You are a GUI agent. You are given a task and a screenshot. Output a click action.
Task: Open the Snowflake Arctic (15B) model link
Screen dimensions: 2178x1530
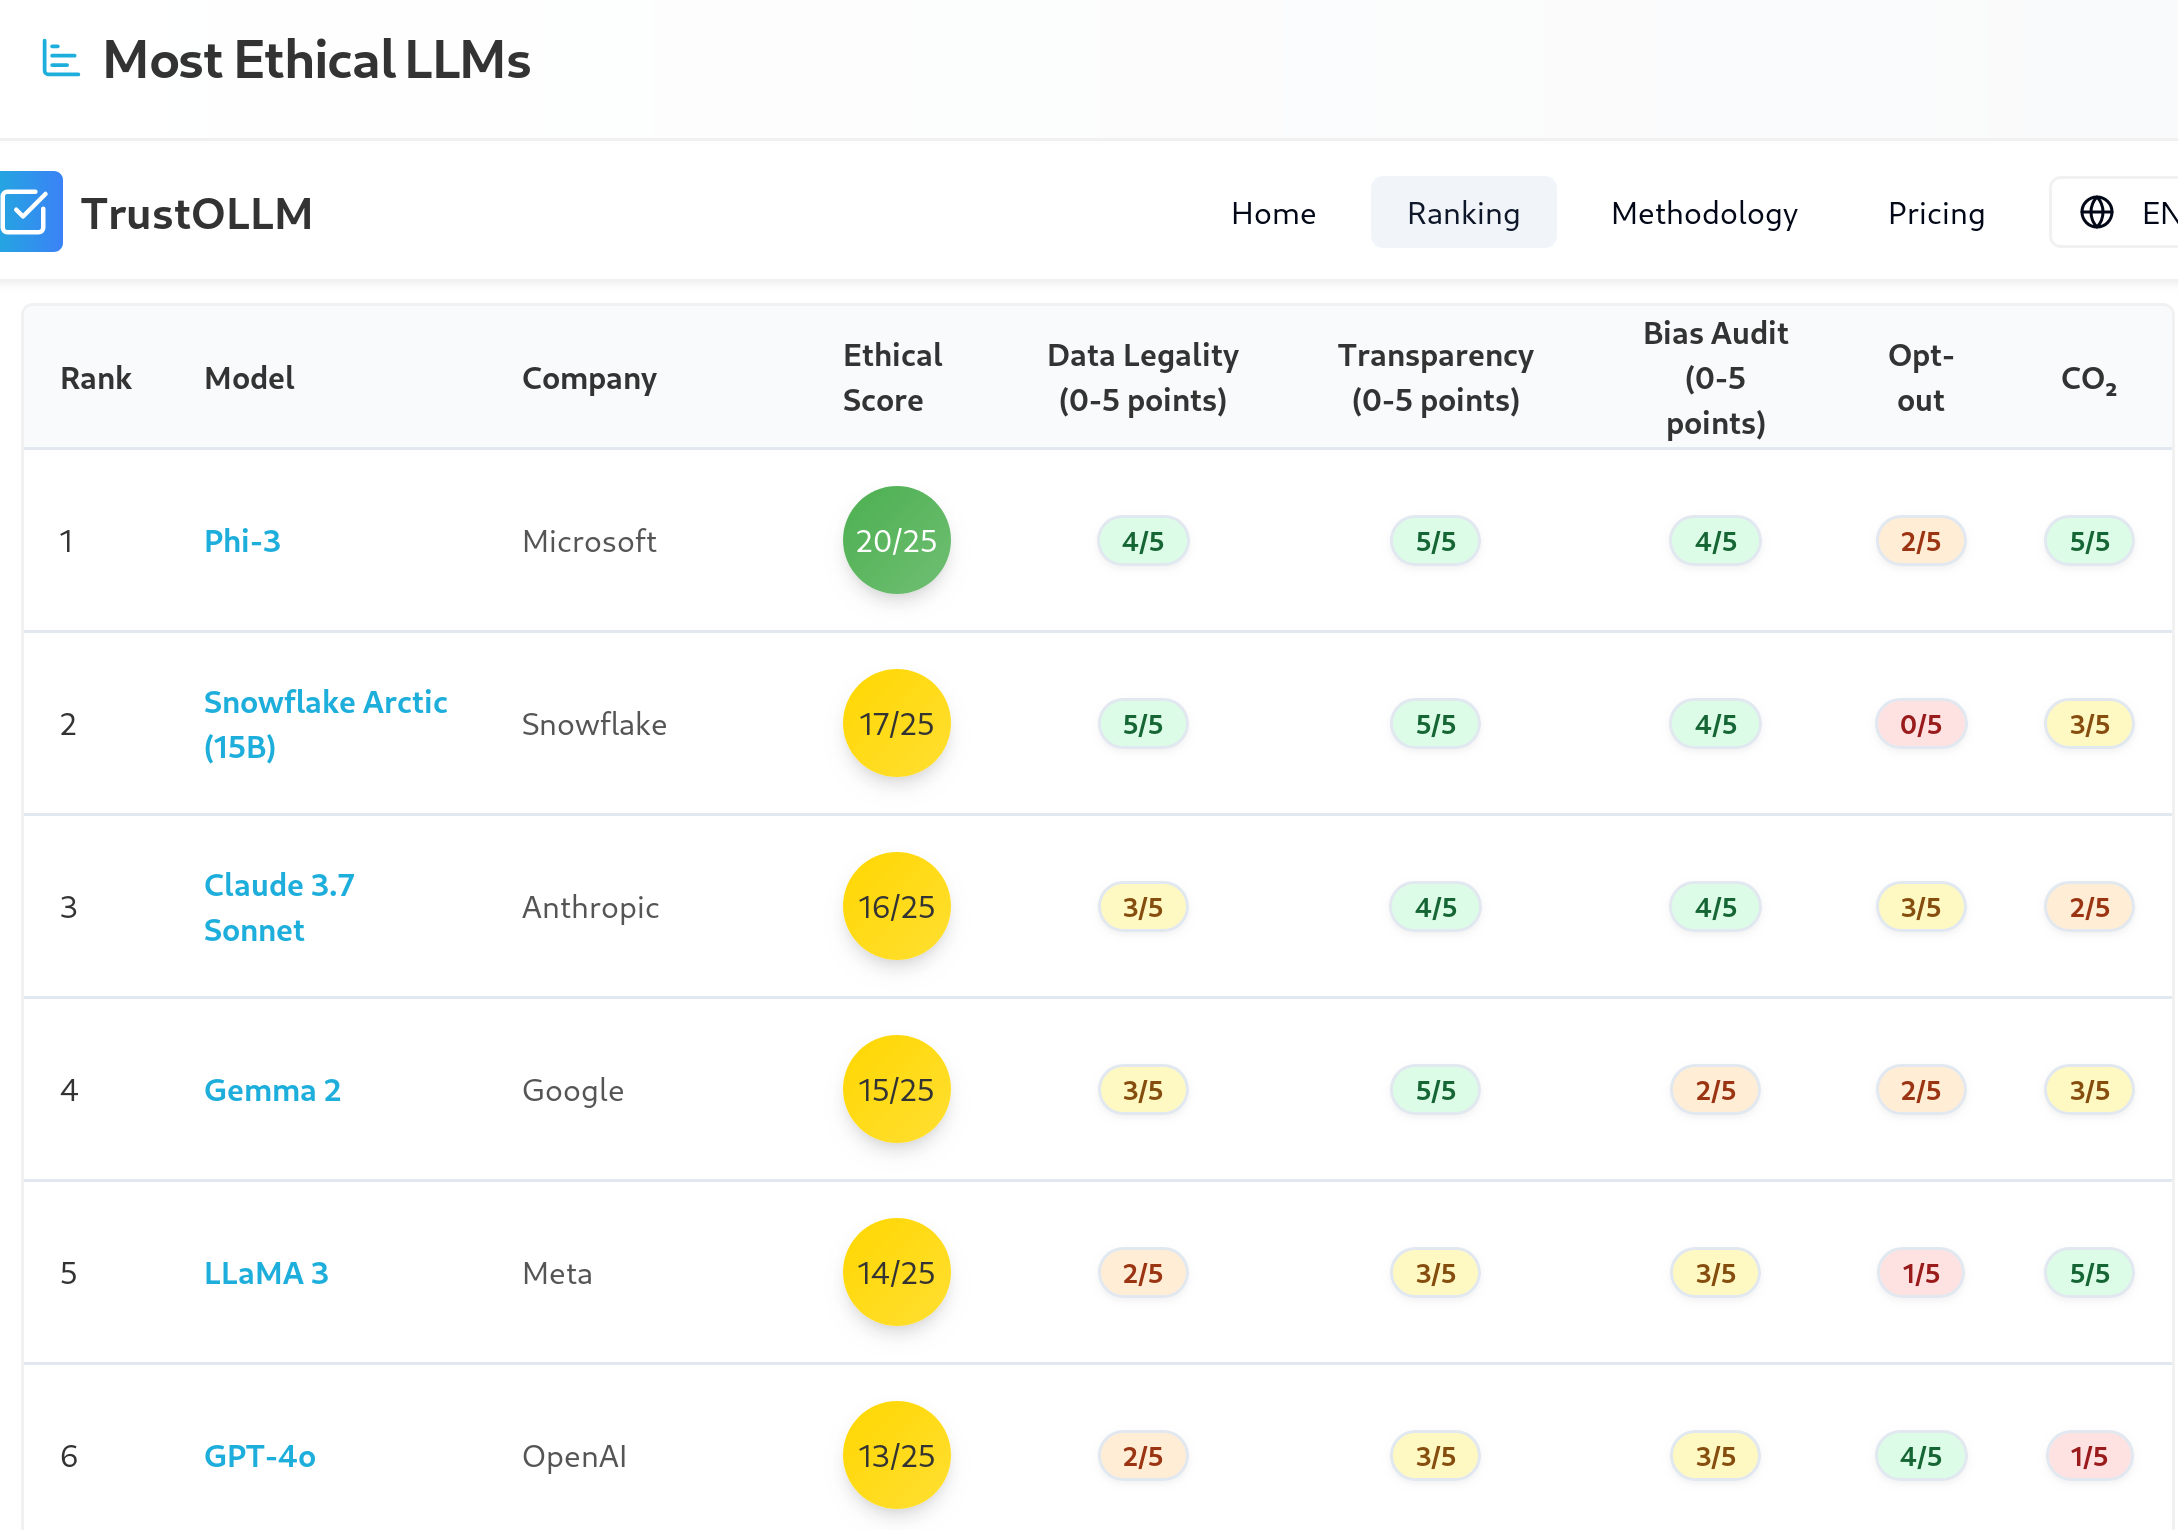click(325, 724)
